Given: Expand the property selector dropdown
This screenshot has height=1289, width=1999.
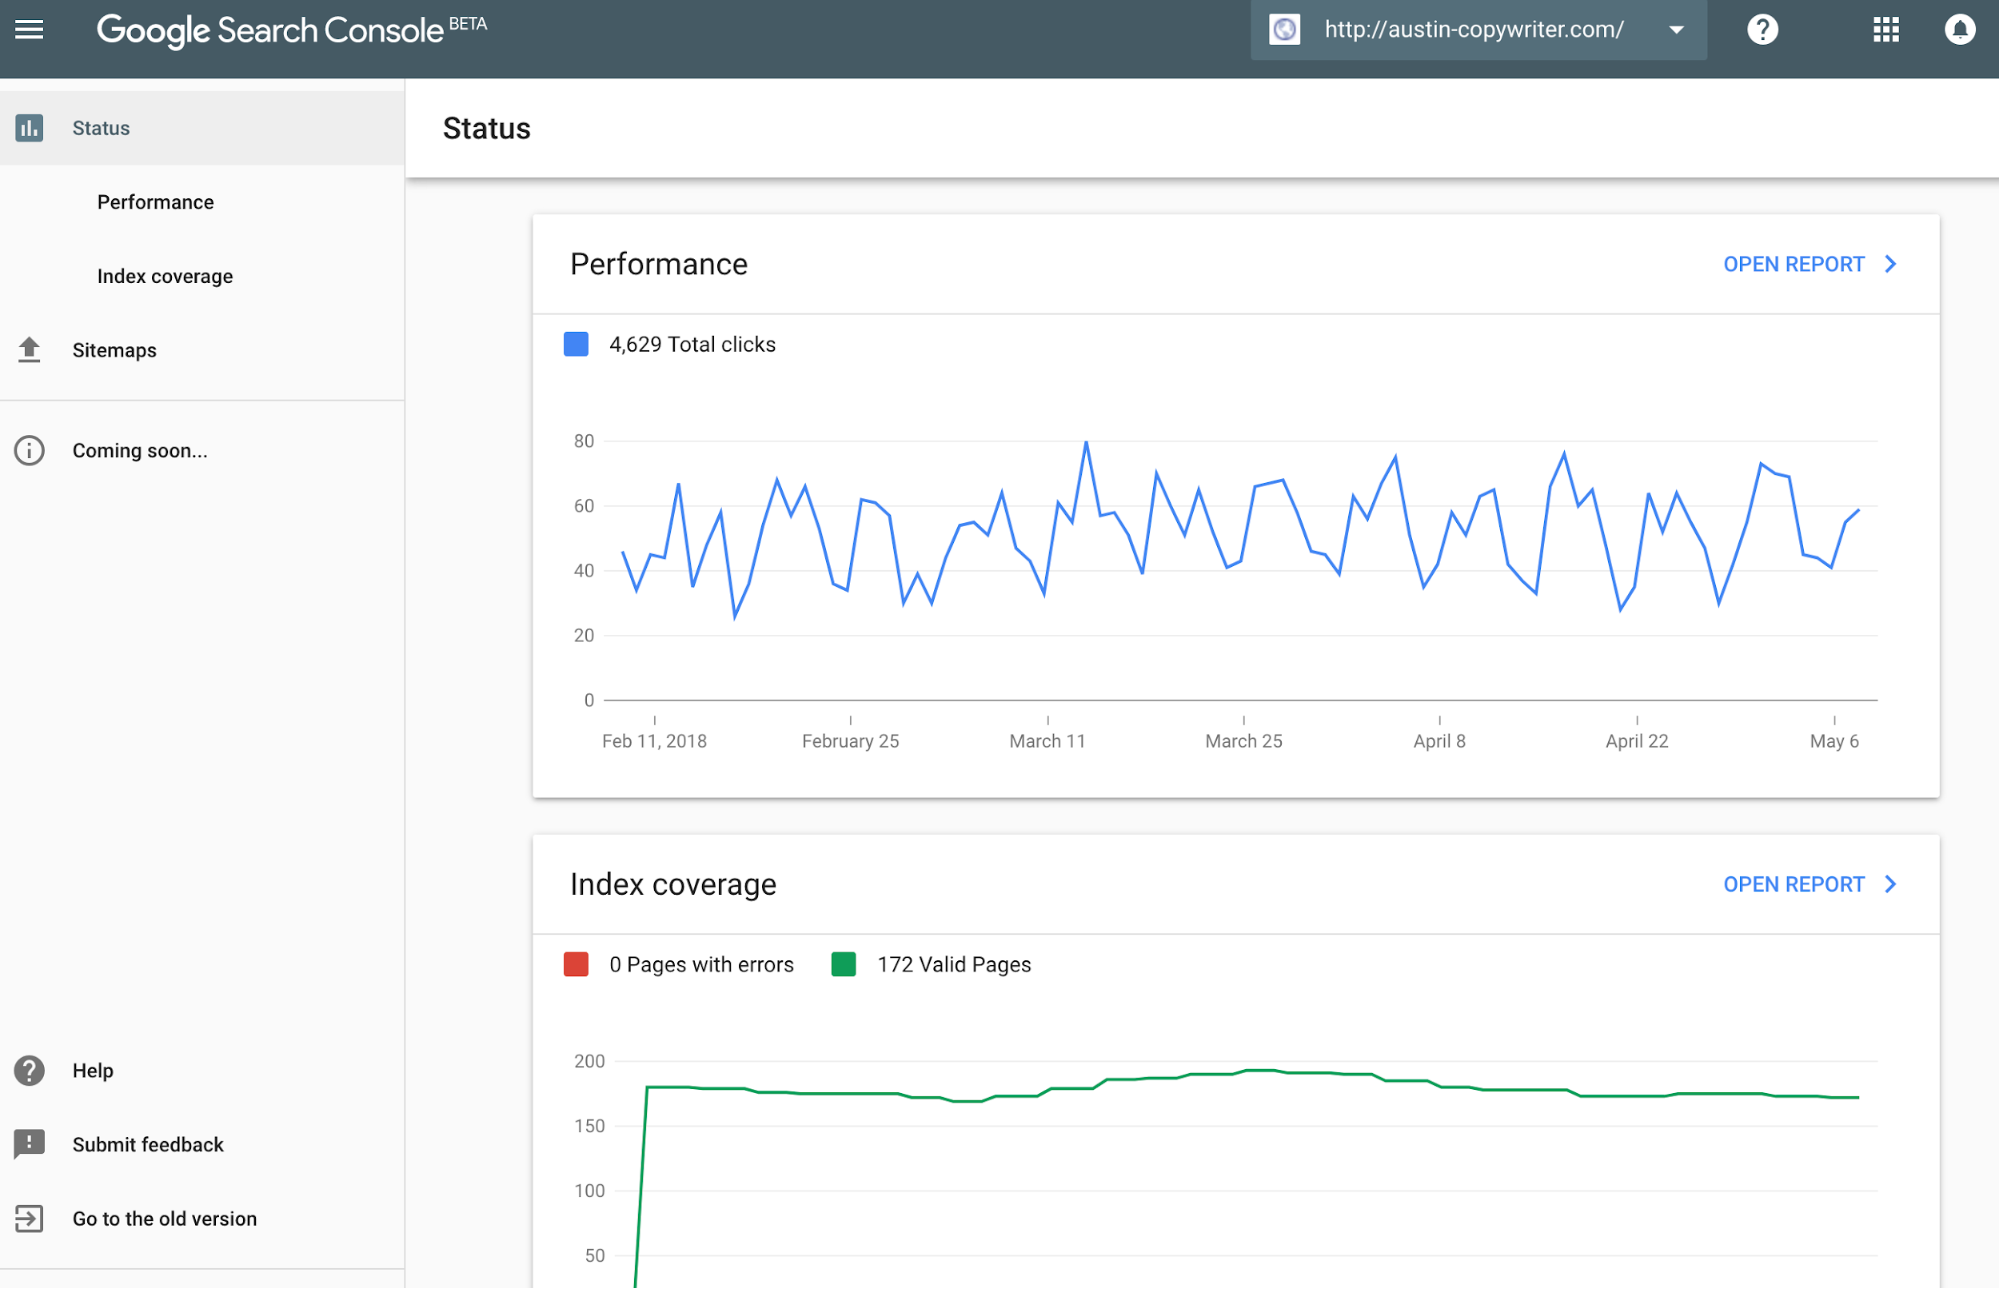Looking at the screenshot, I should [x=1676, y=30].
